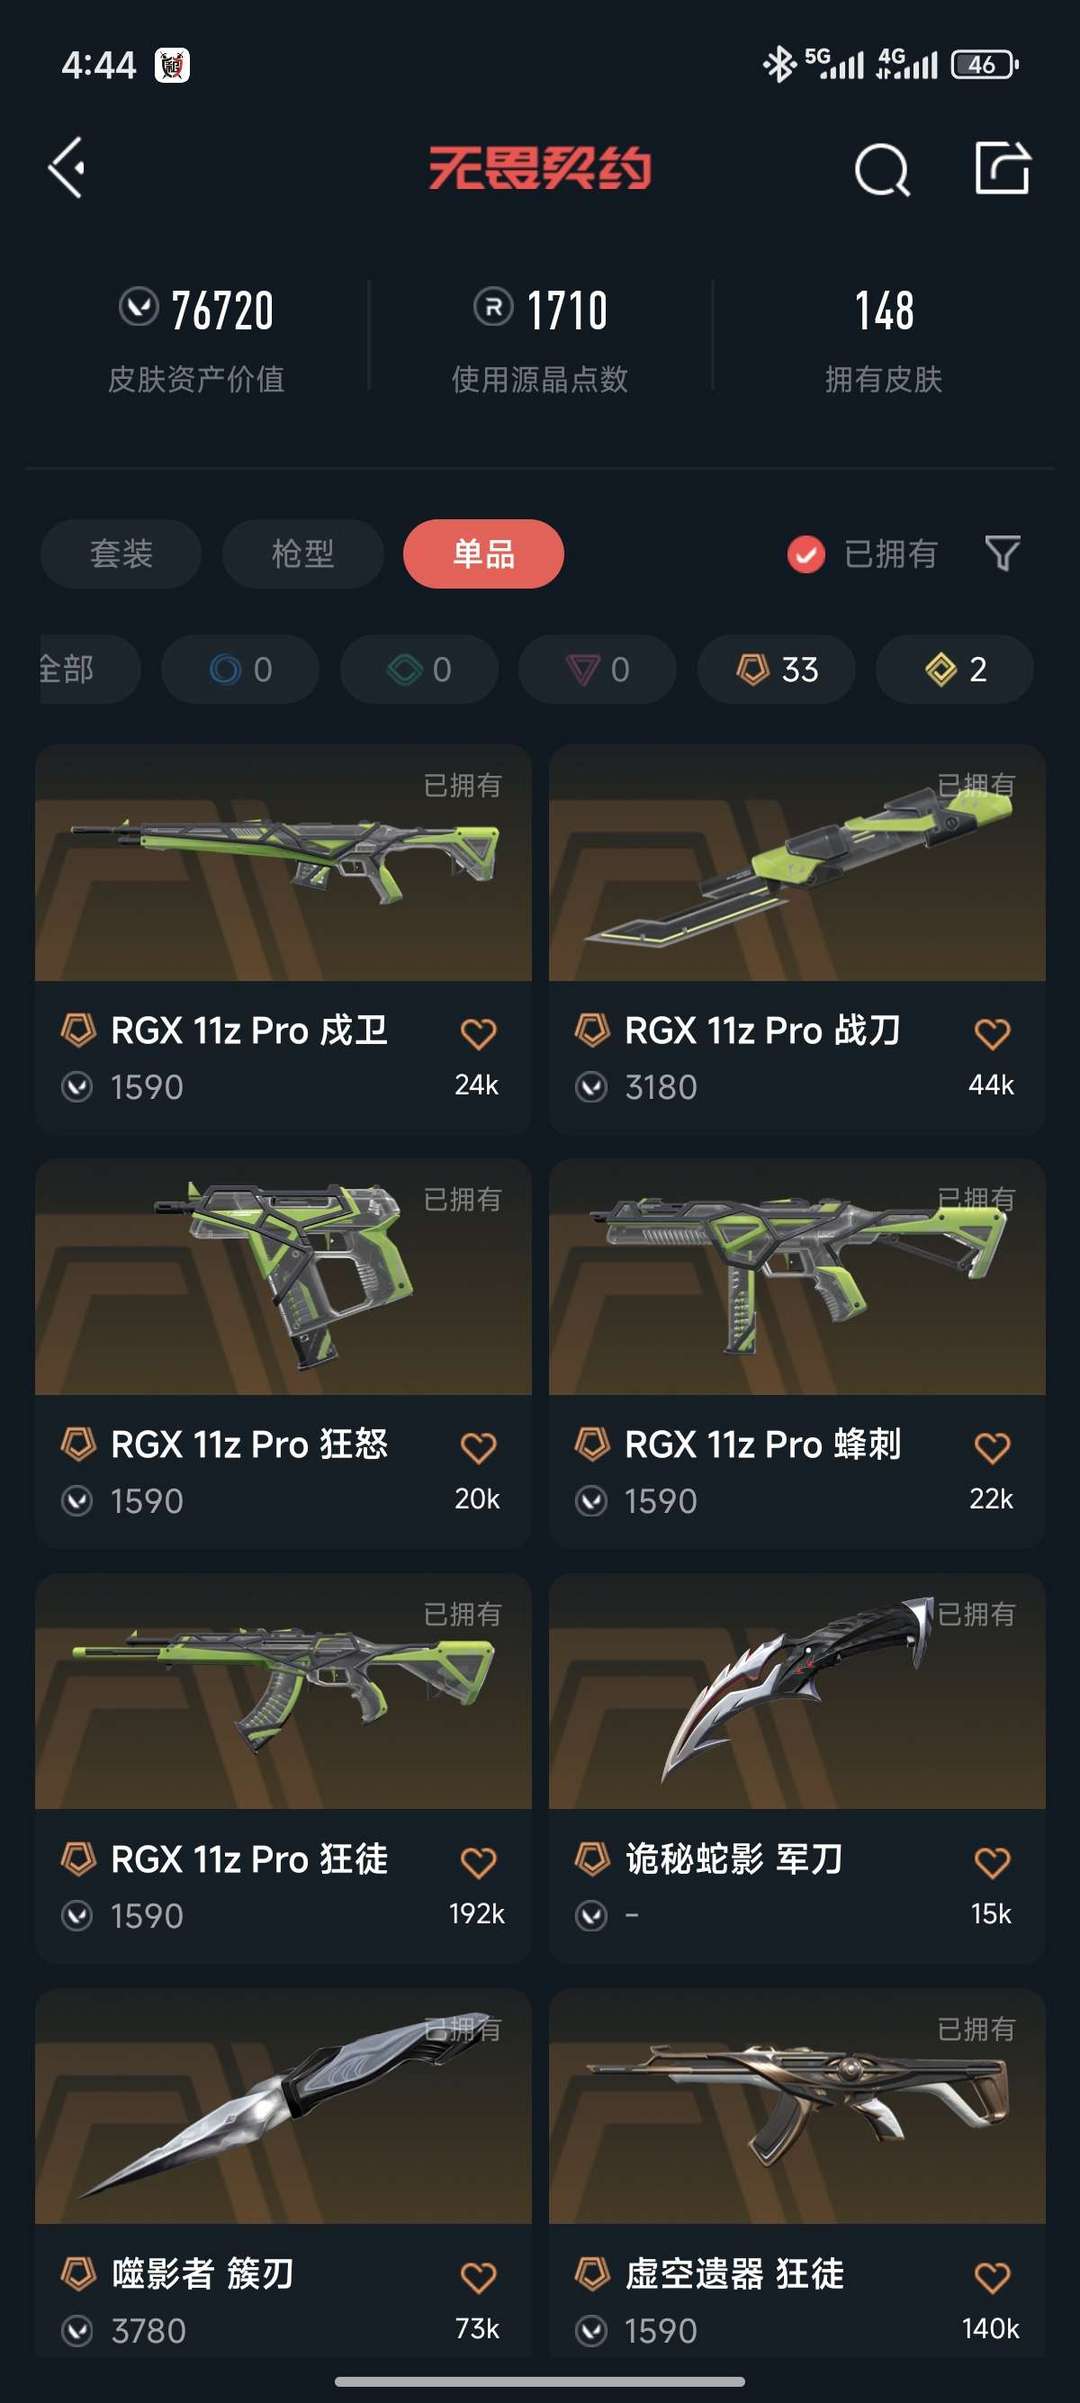Filter by orange tier chip showing 33

tap(776, 669)
